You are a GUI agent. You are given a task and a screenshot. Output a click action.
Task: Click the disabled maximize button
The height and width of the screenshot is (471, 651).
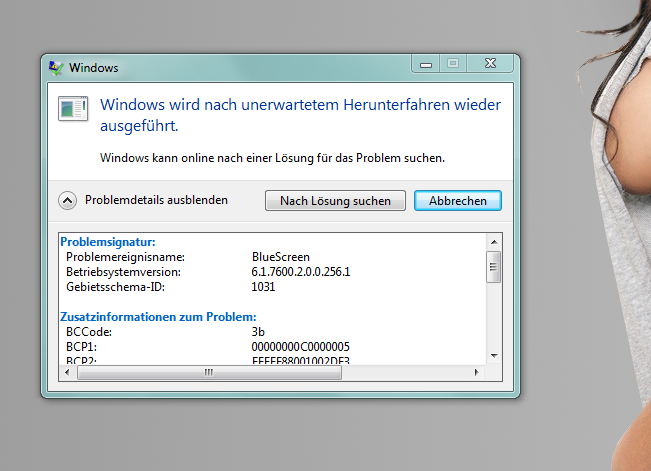(x=453, y=64)
